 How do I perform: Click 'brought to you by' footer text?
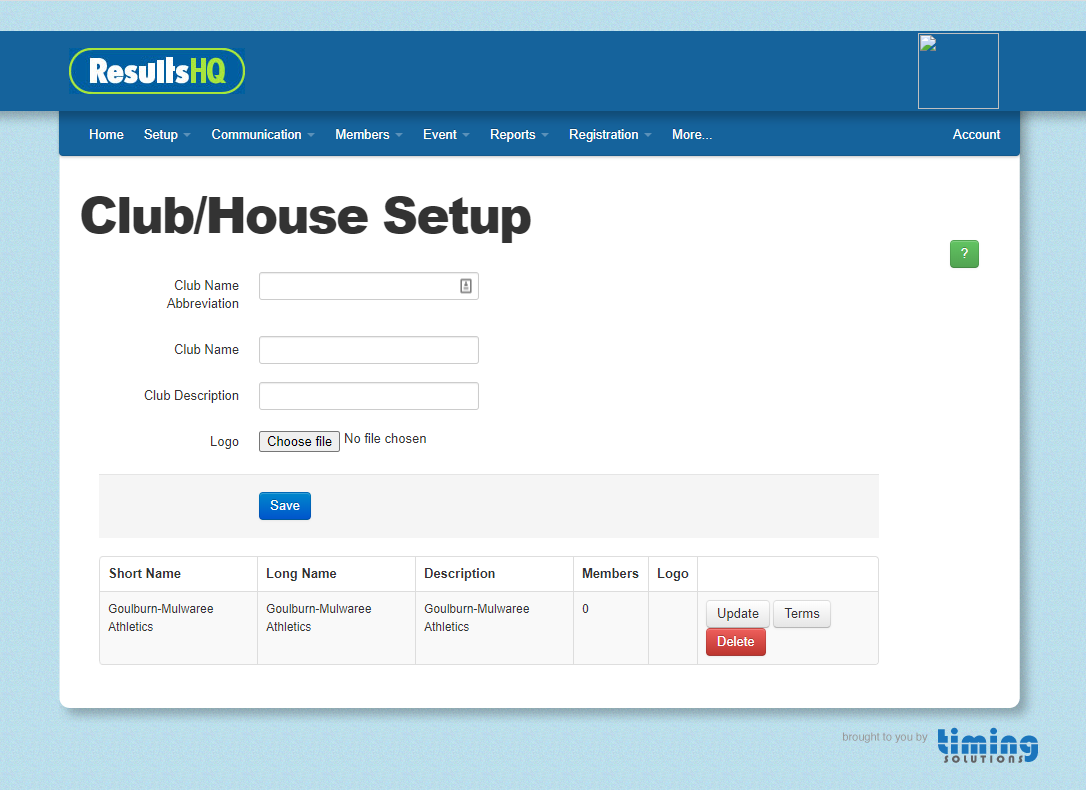pyautogui.click(x=884, y=737)
